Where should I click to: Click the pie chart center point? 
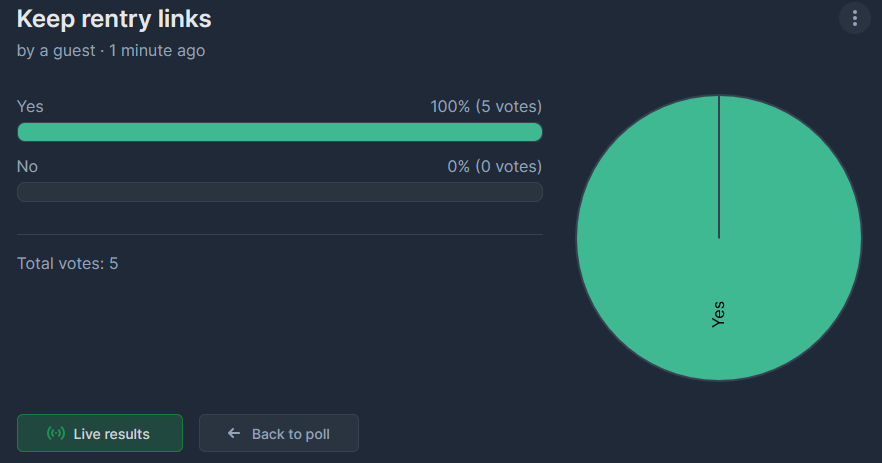719,238
